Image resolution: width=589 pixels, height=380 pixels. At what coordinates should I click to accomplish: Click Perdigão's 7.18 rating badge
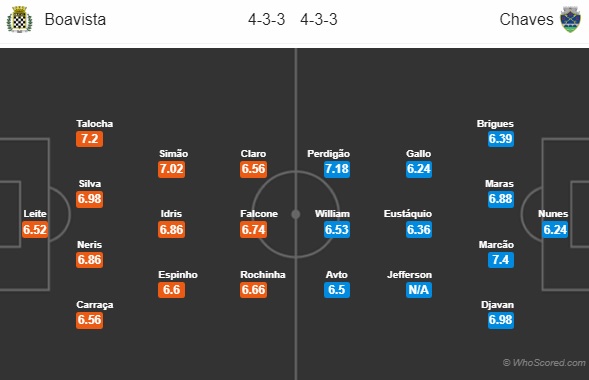point(337,169)
